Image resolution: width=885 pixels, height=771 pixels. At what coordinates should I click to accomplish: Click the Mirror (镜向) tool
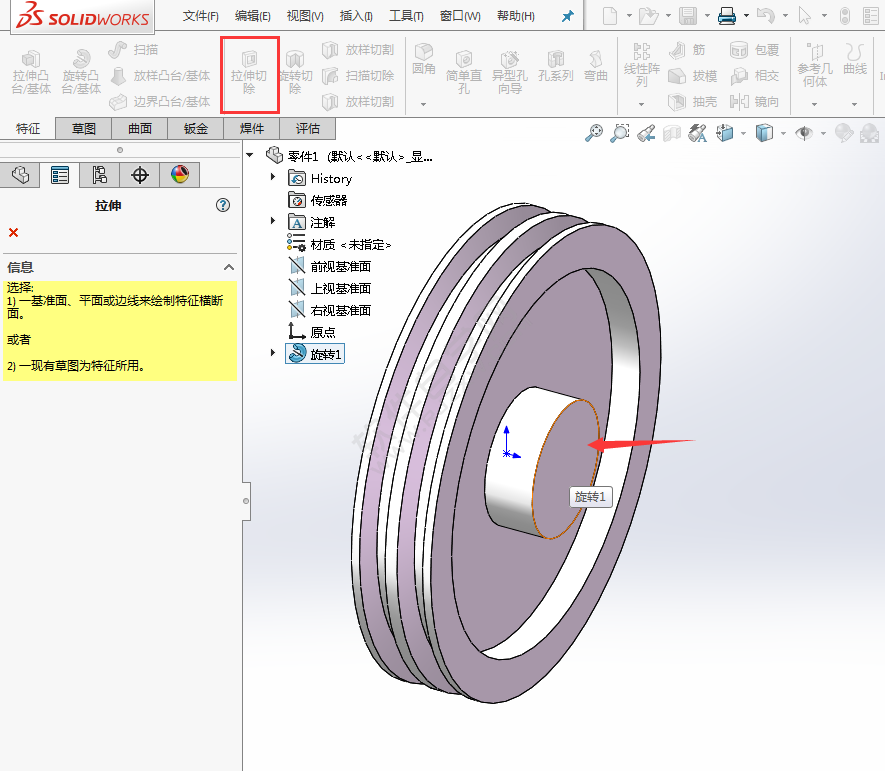pos(754,102)
